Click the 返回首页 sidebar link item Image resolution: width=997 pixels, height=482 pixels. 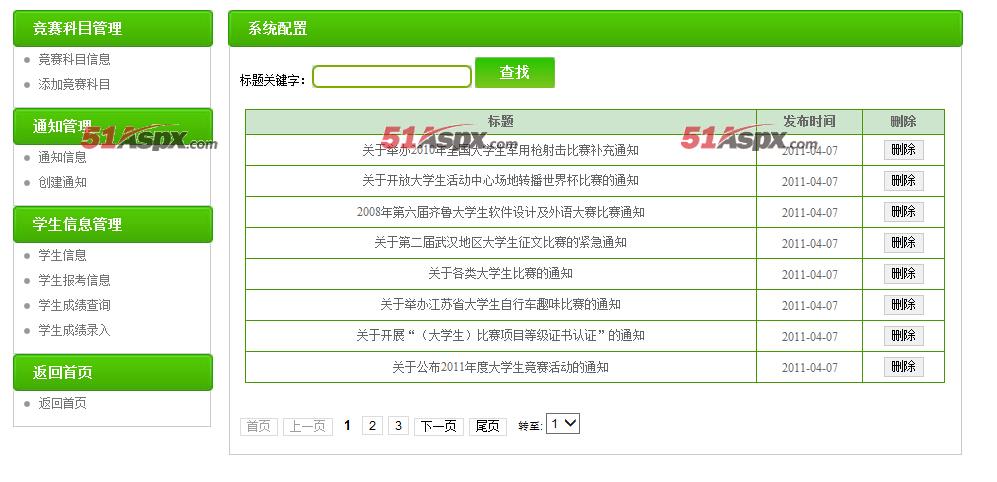pos(62,403)
